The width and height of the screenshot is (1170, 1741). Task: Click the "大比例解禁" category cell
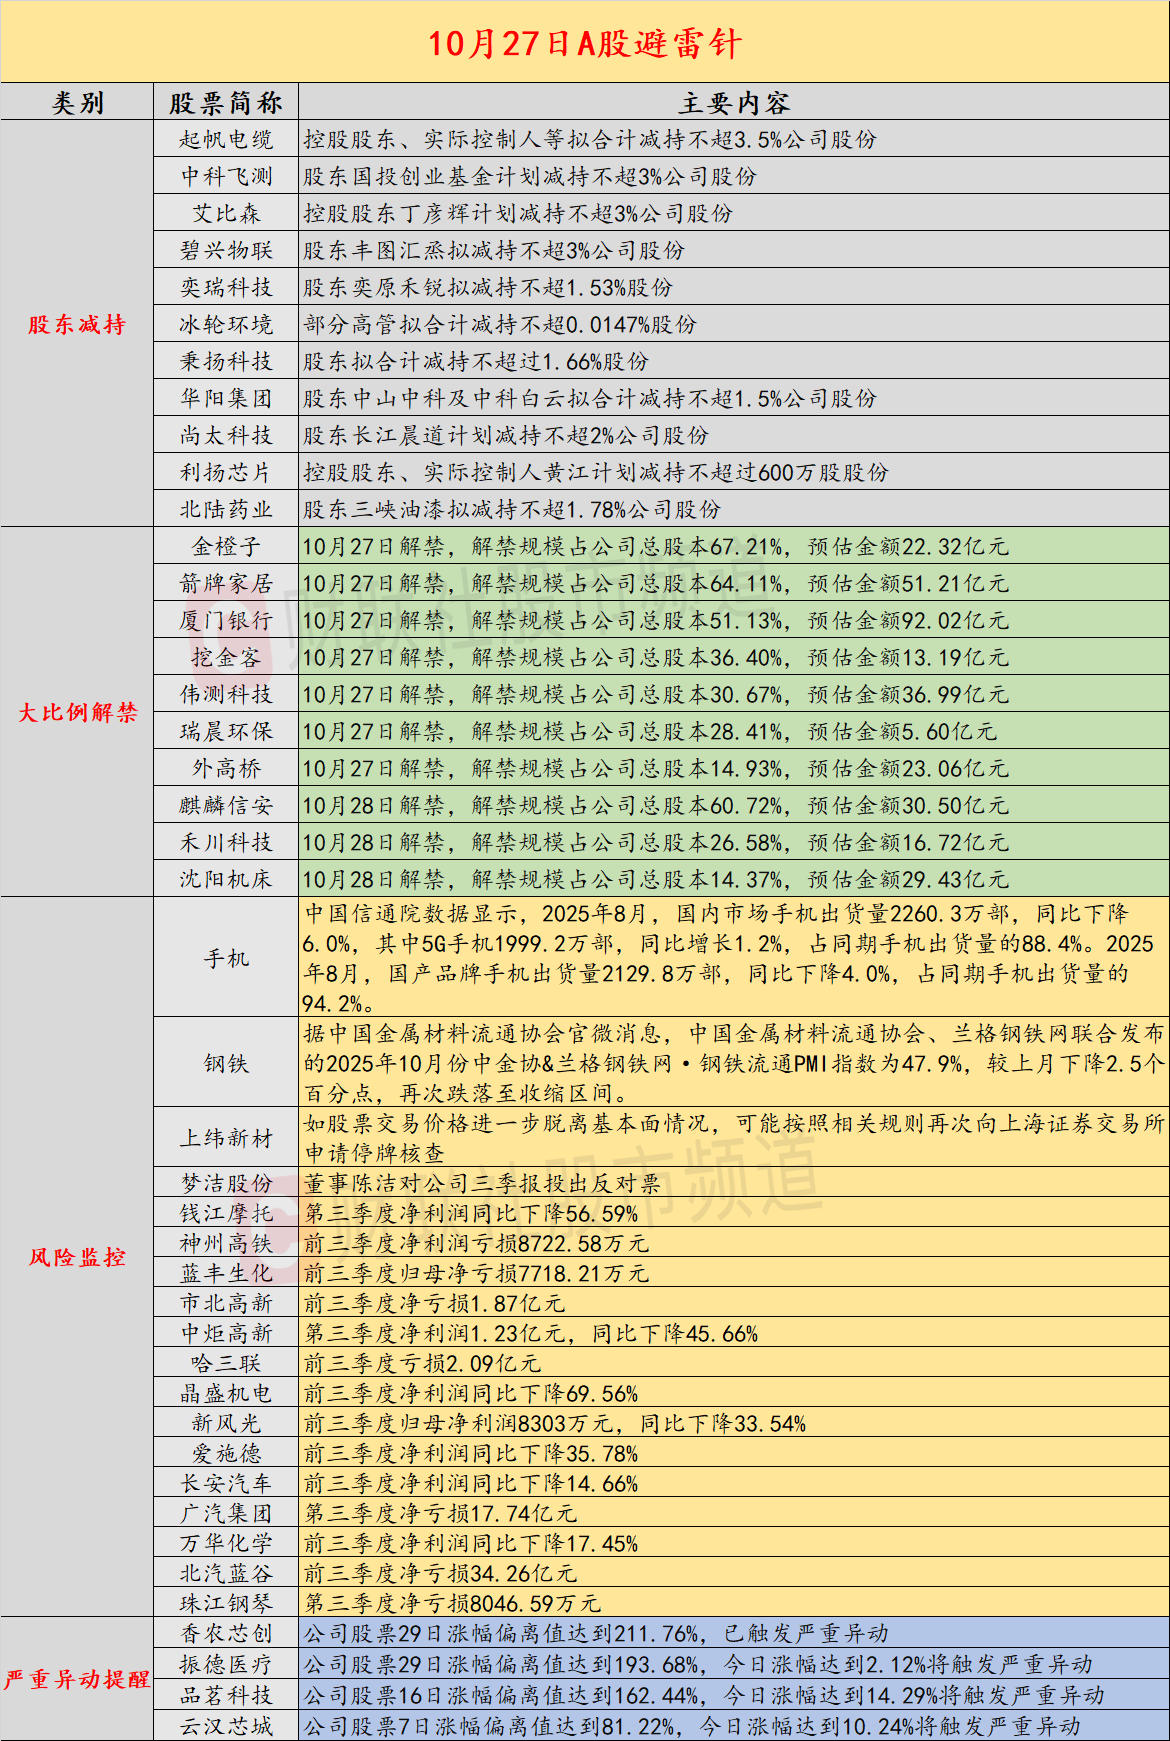point(77,712)
